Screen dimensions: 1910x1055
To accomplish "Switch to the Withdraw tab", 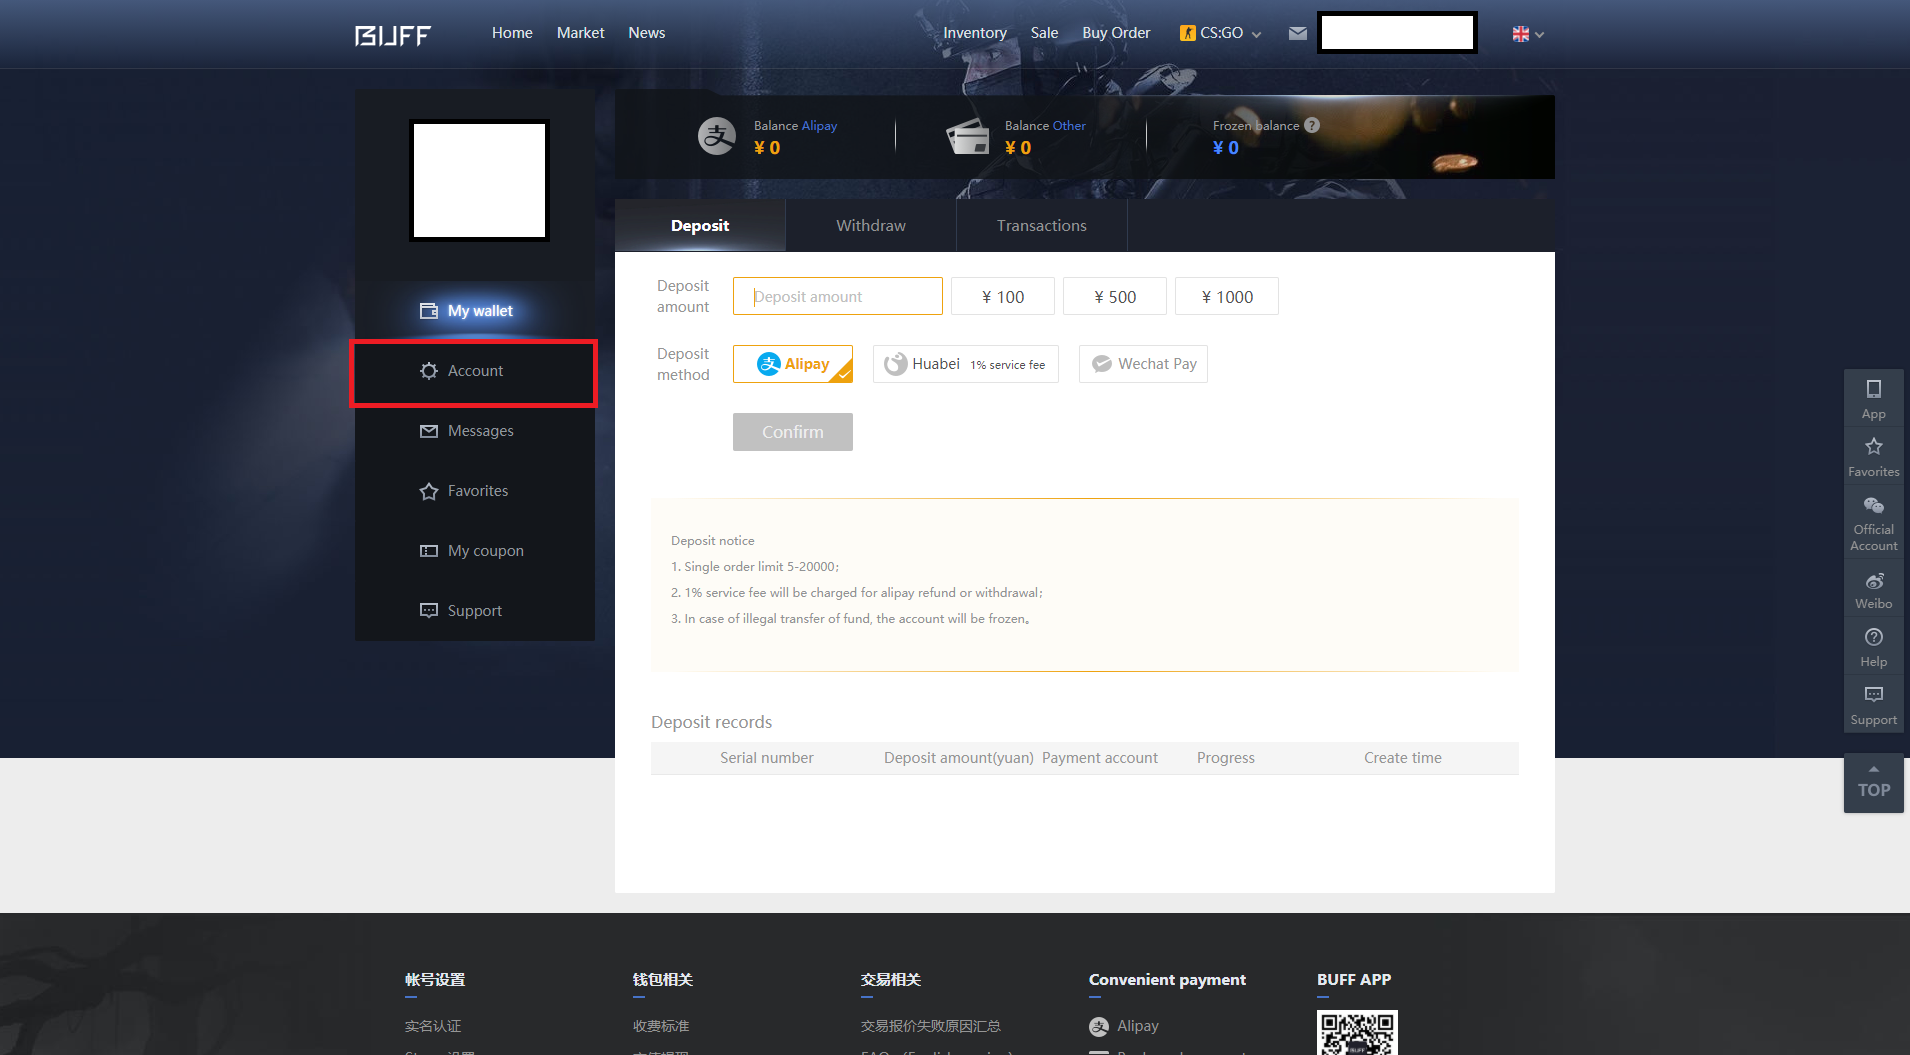I will click(871, 226).
